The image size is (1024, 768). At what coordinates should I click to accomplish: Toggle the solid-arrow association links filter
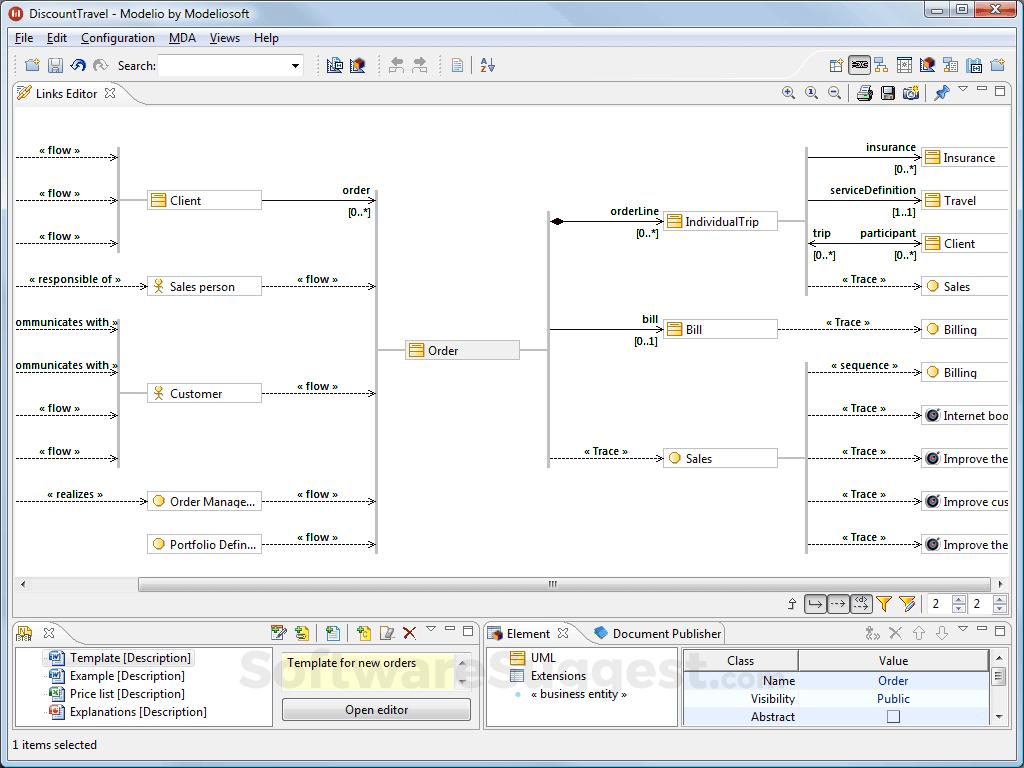tap(815, 604)
